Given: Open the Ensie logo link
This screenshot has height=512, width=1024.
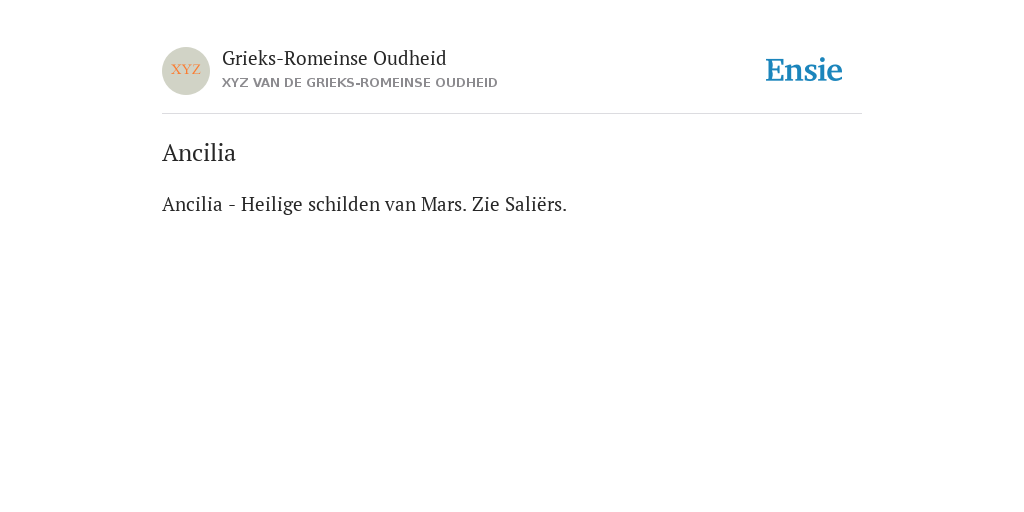Looking at the screenshot, I should pyautogui.click(x=804, y=70).
